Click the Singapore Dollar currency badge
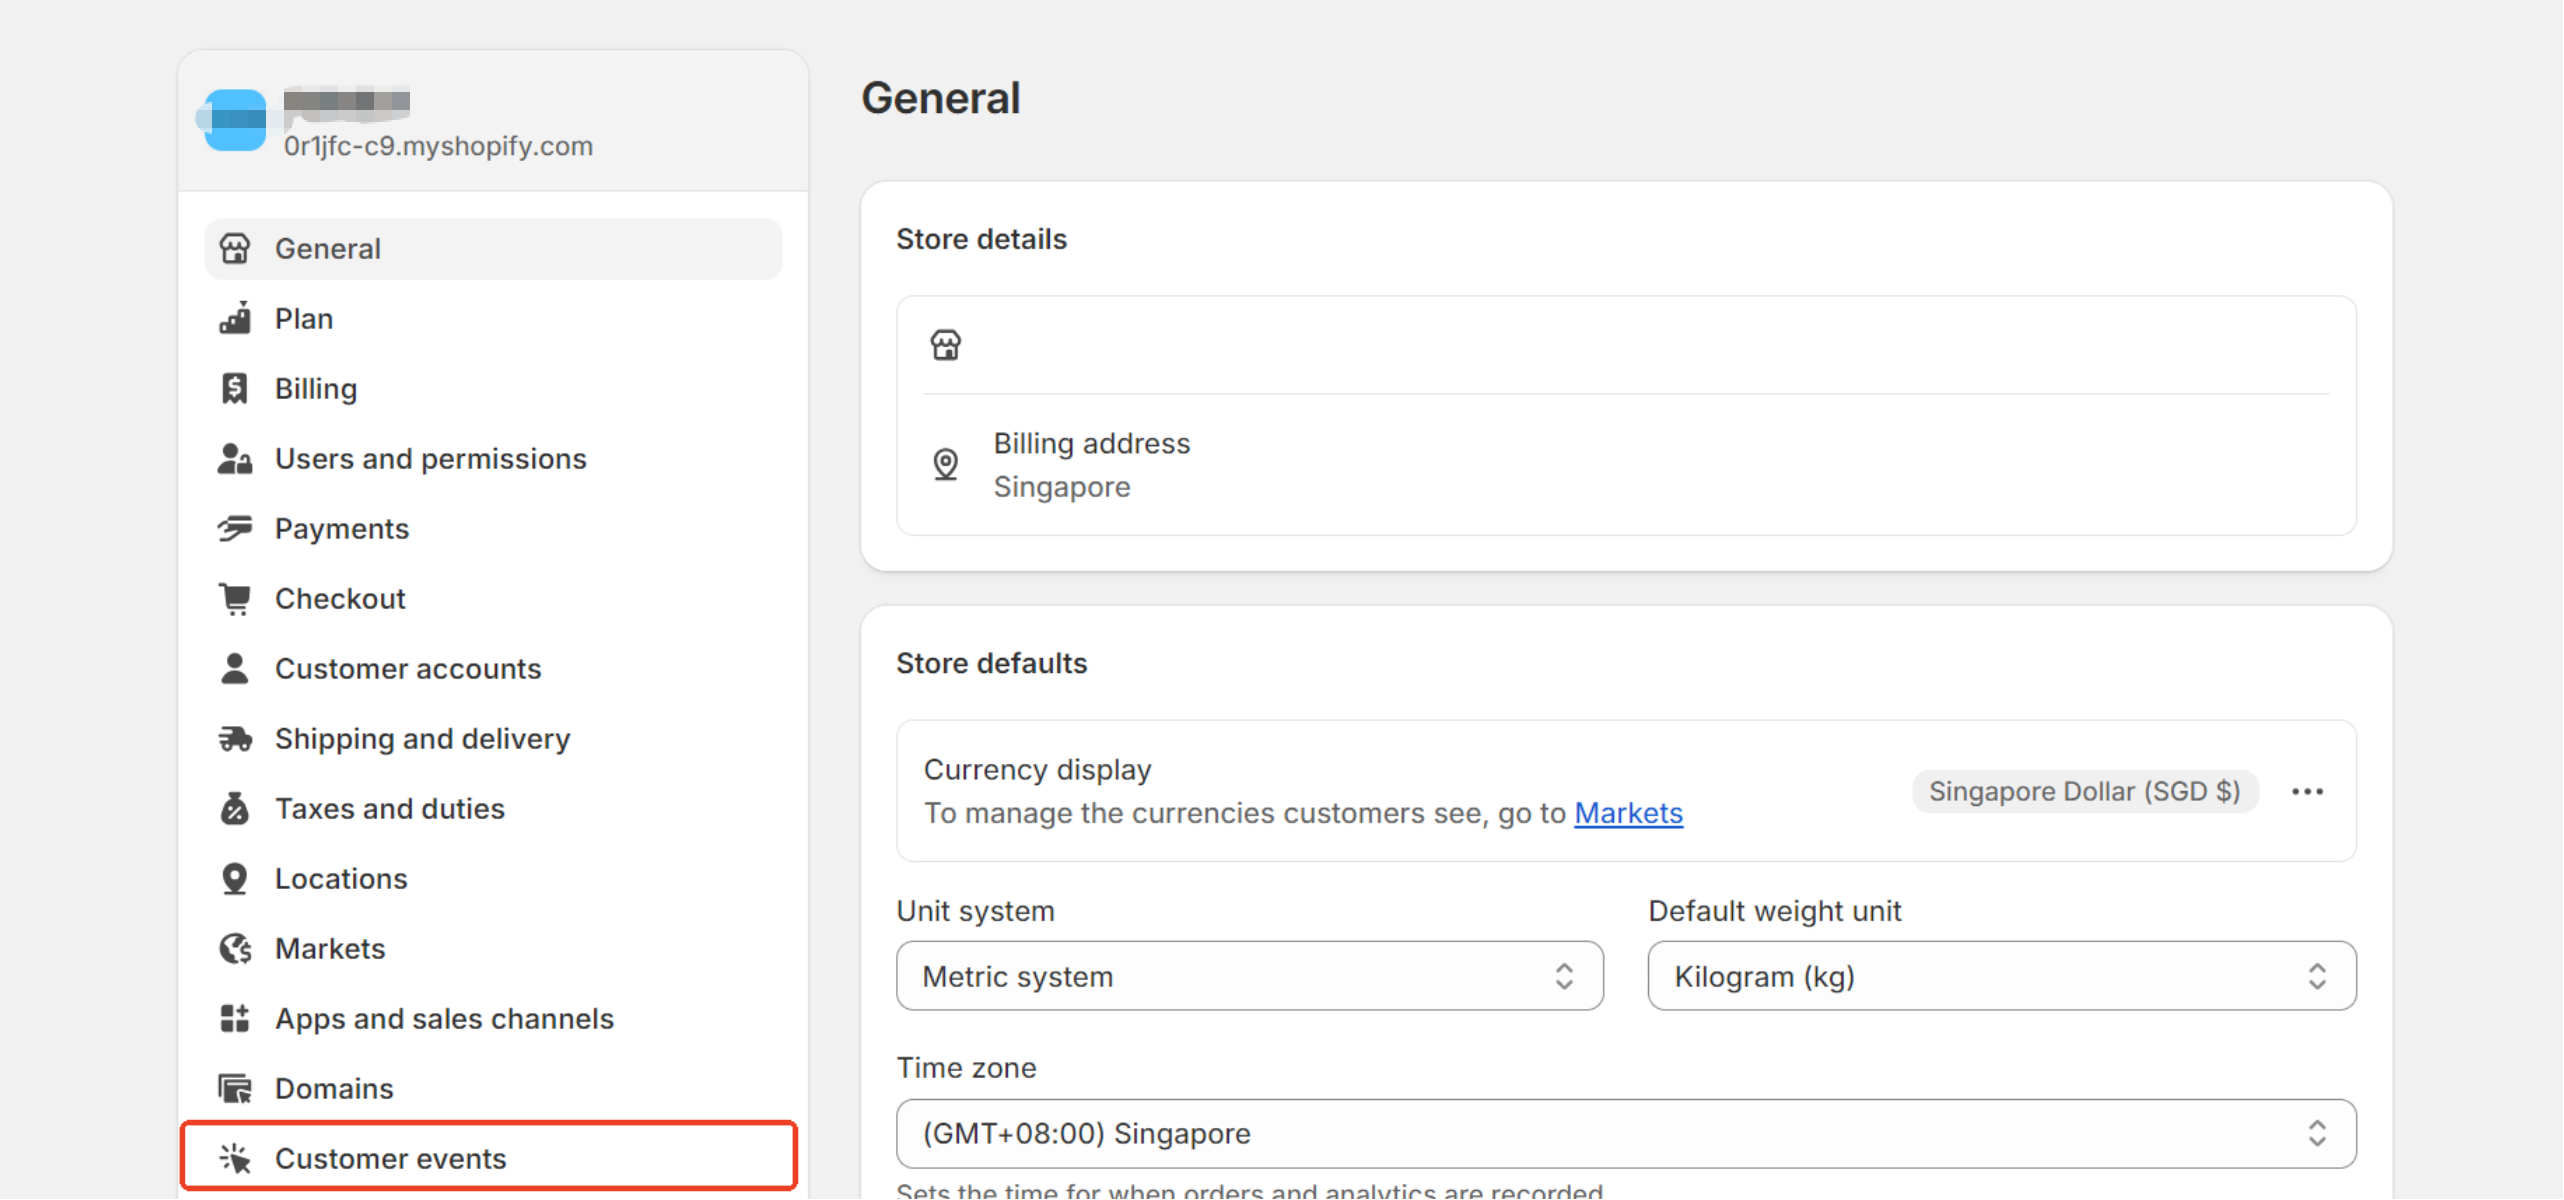 (x=2084, y=791)
